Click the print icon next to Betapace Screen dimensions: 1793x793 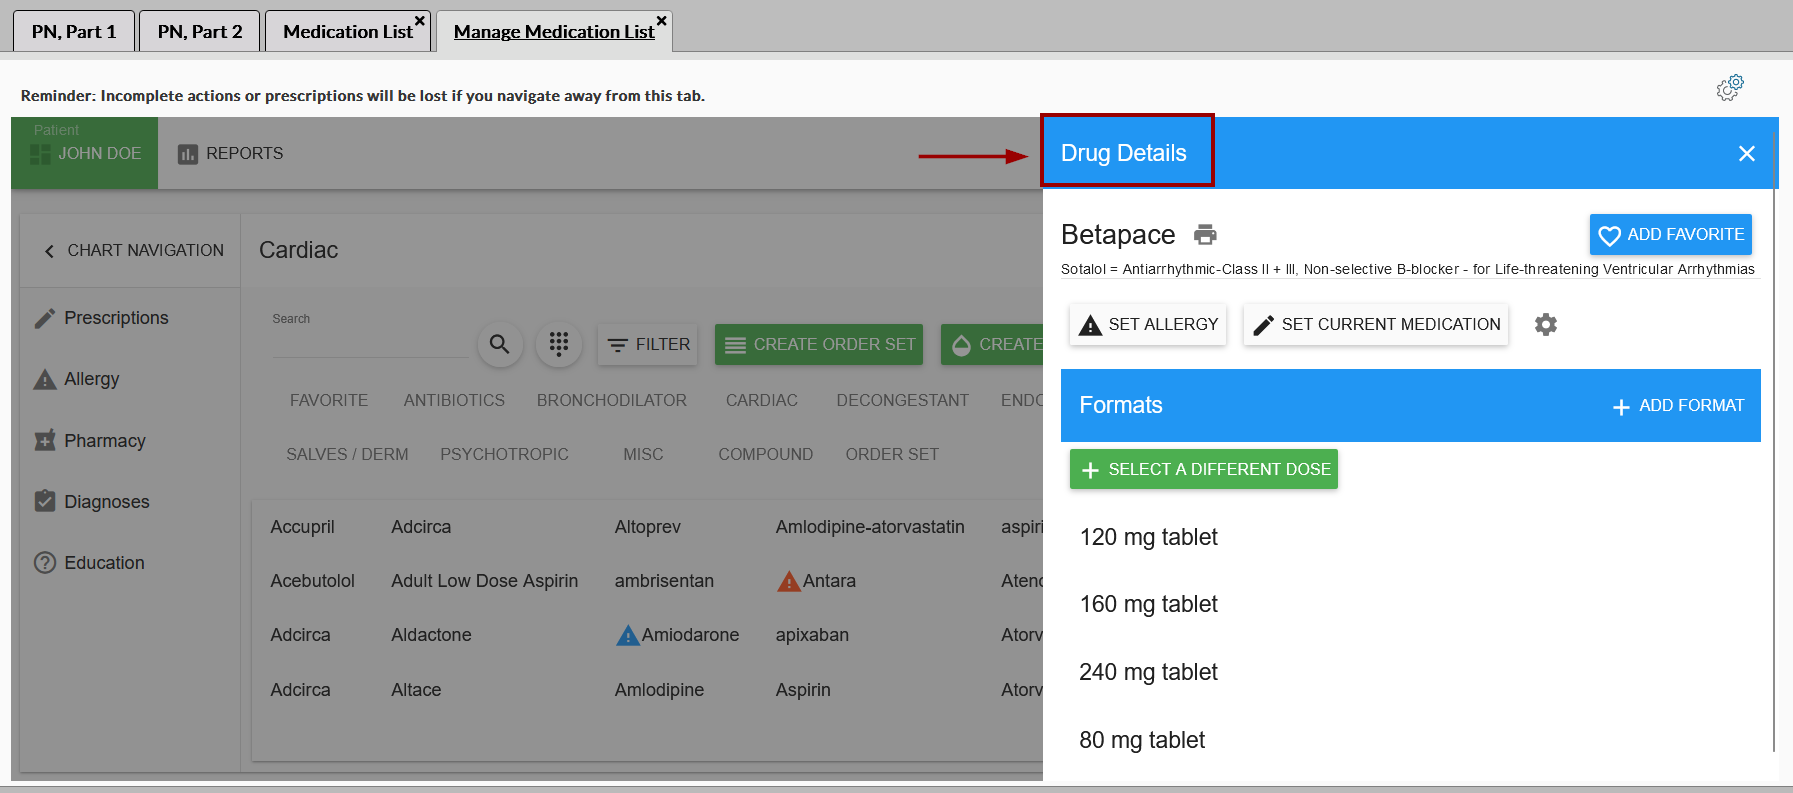point(1205,235)
